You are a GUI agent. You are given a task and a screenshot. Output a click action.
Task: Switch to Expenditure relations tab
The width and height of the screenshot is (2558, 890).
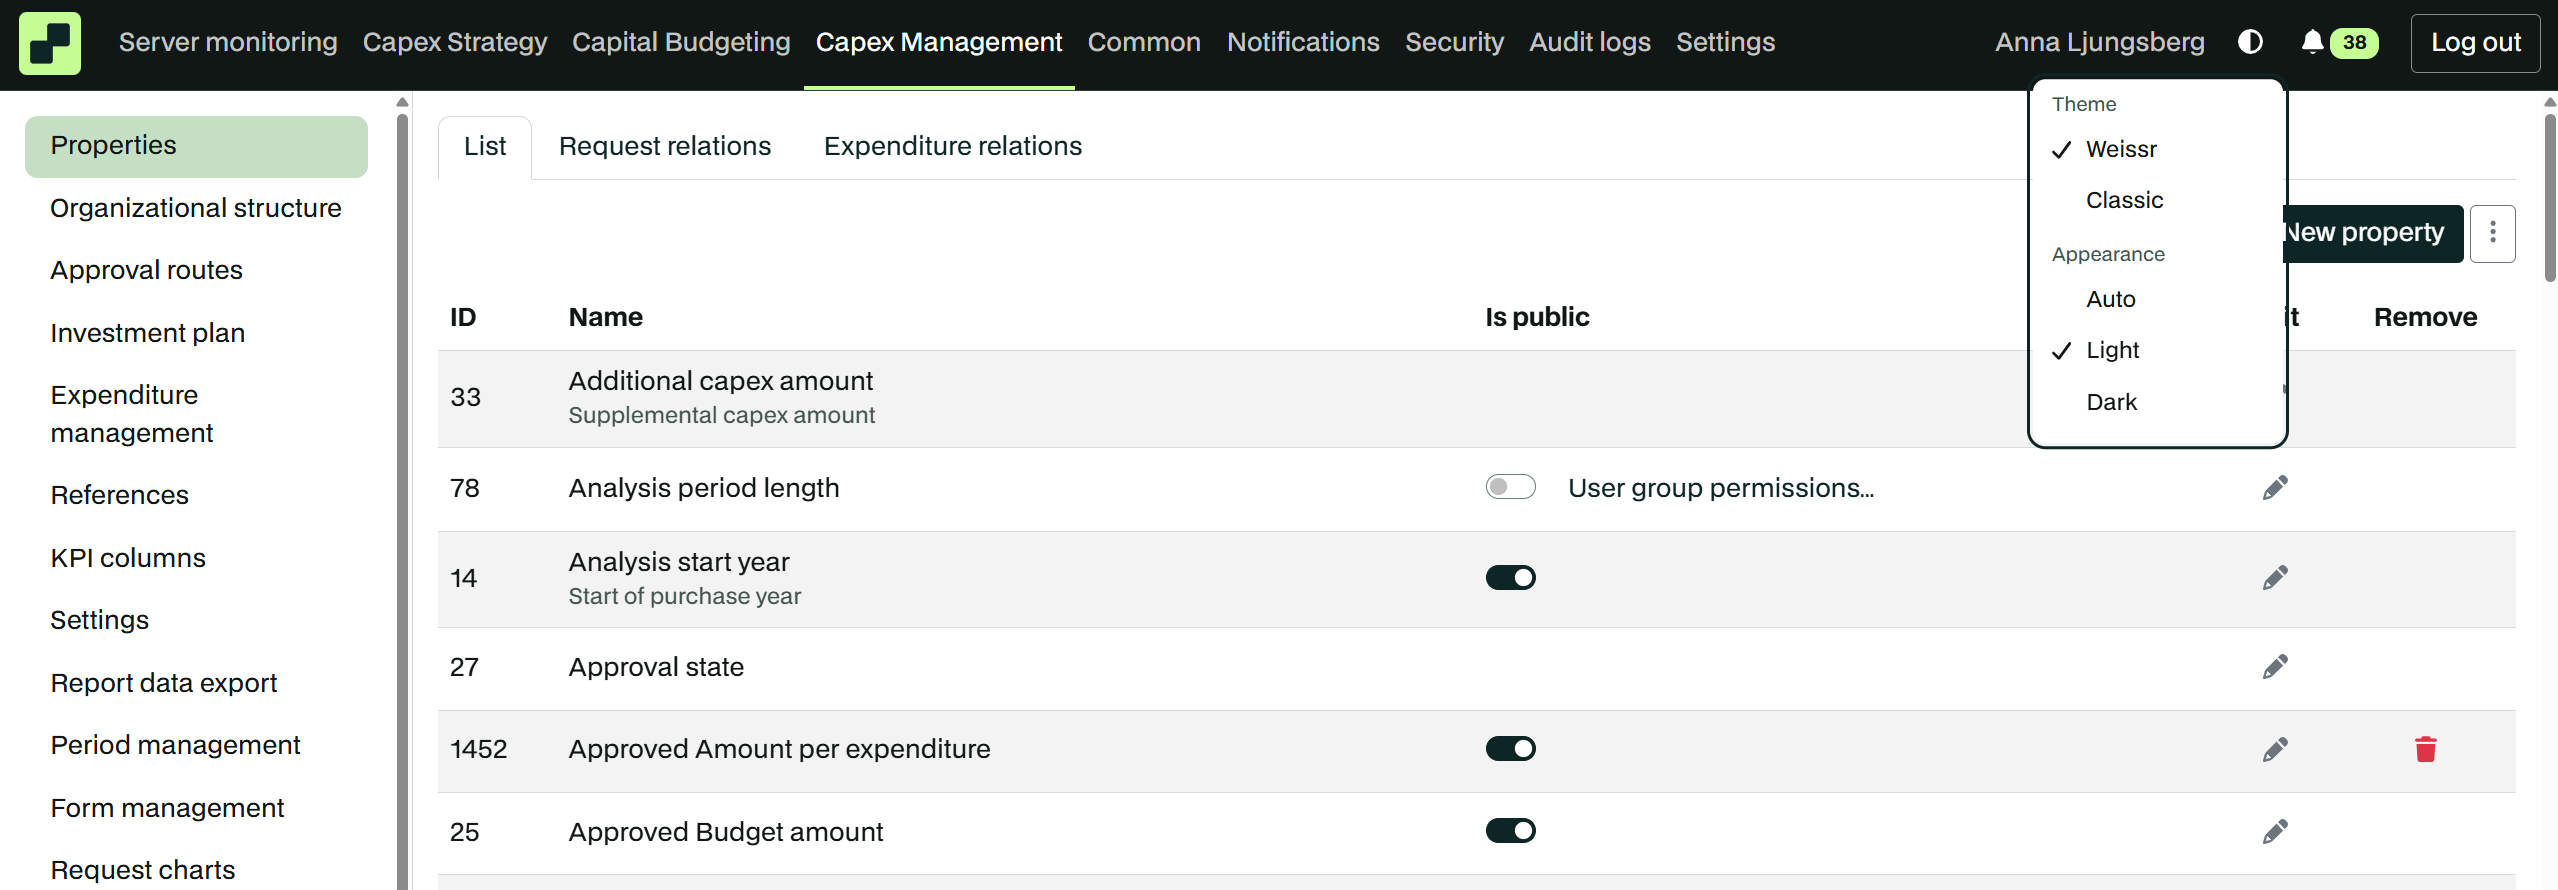click(x=953, y=147)
